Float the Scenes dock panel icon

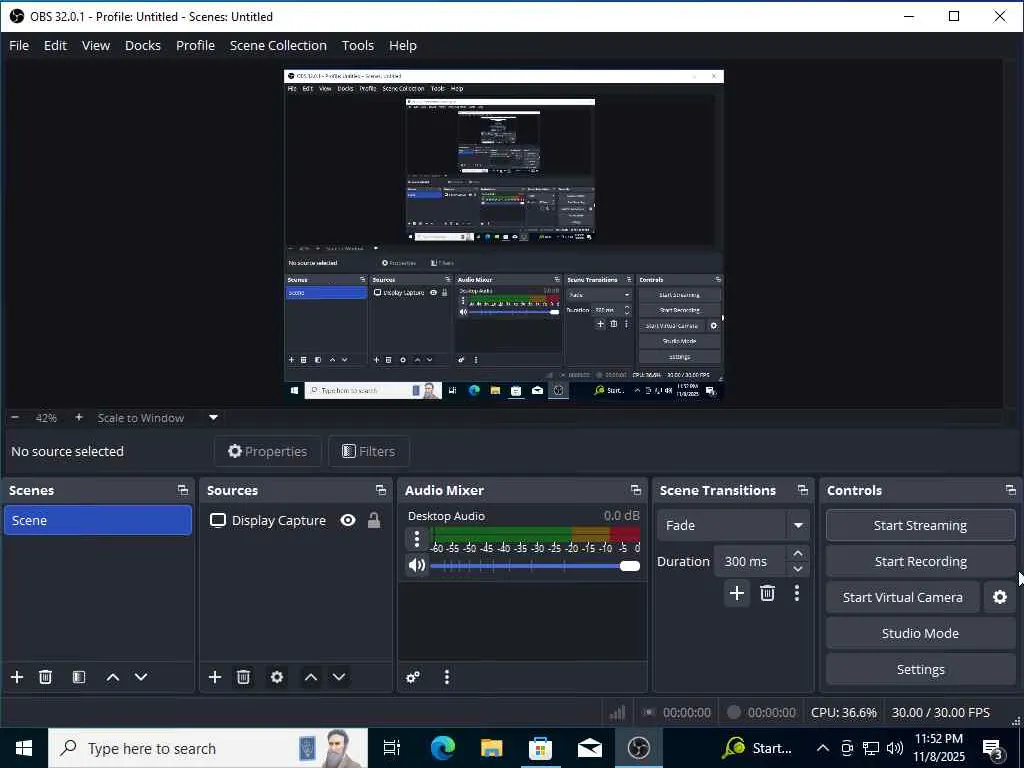coord(183,490)
